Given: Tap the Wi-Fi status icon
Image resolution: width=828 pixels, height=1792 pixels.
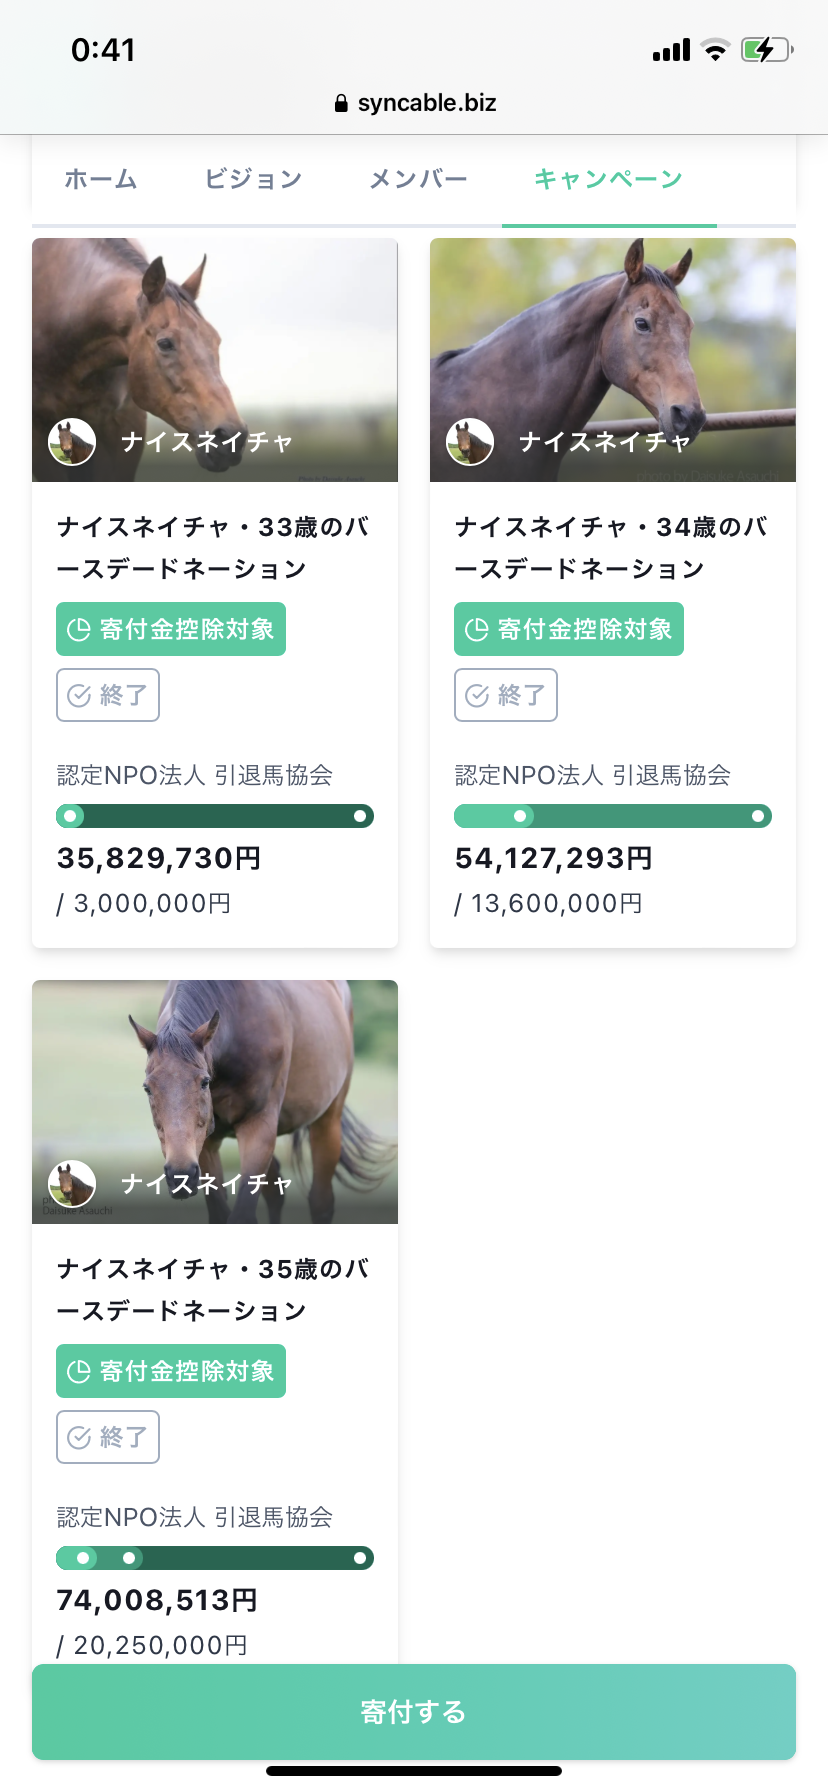Looking at the screenshot, I should pos(715,50).
